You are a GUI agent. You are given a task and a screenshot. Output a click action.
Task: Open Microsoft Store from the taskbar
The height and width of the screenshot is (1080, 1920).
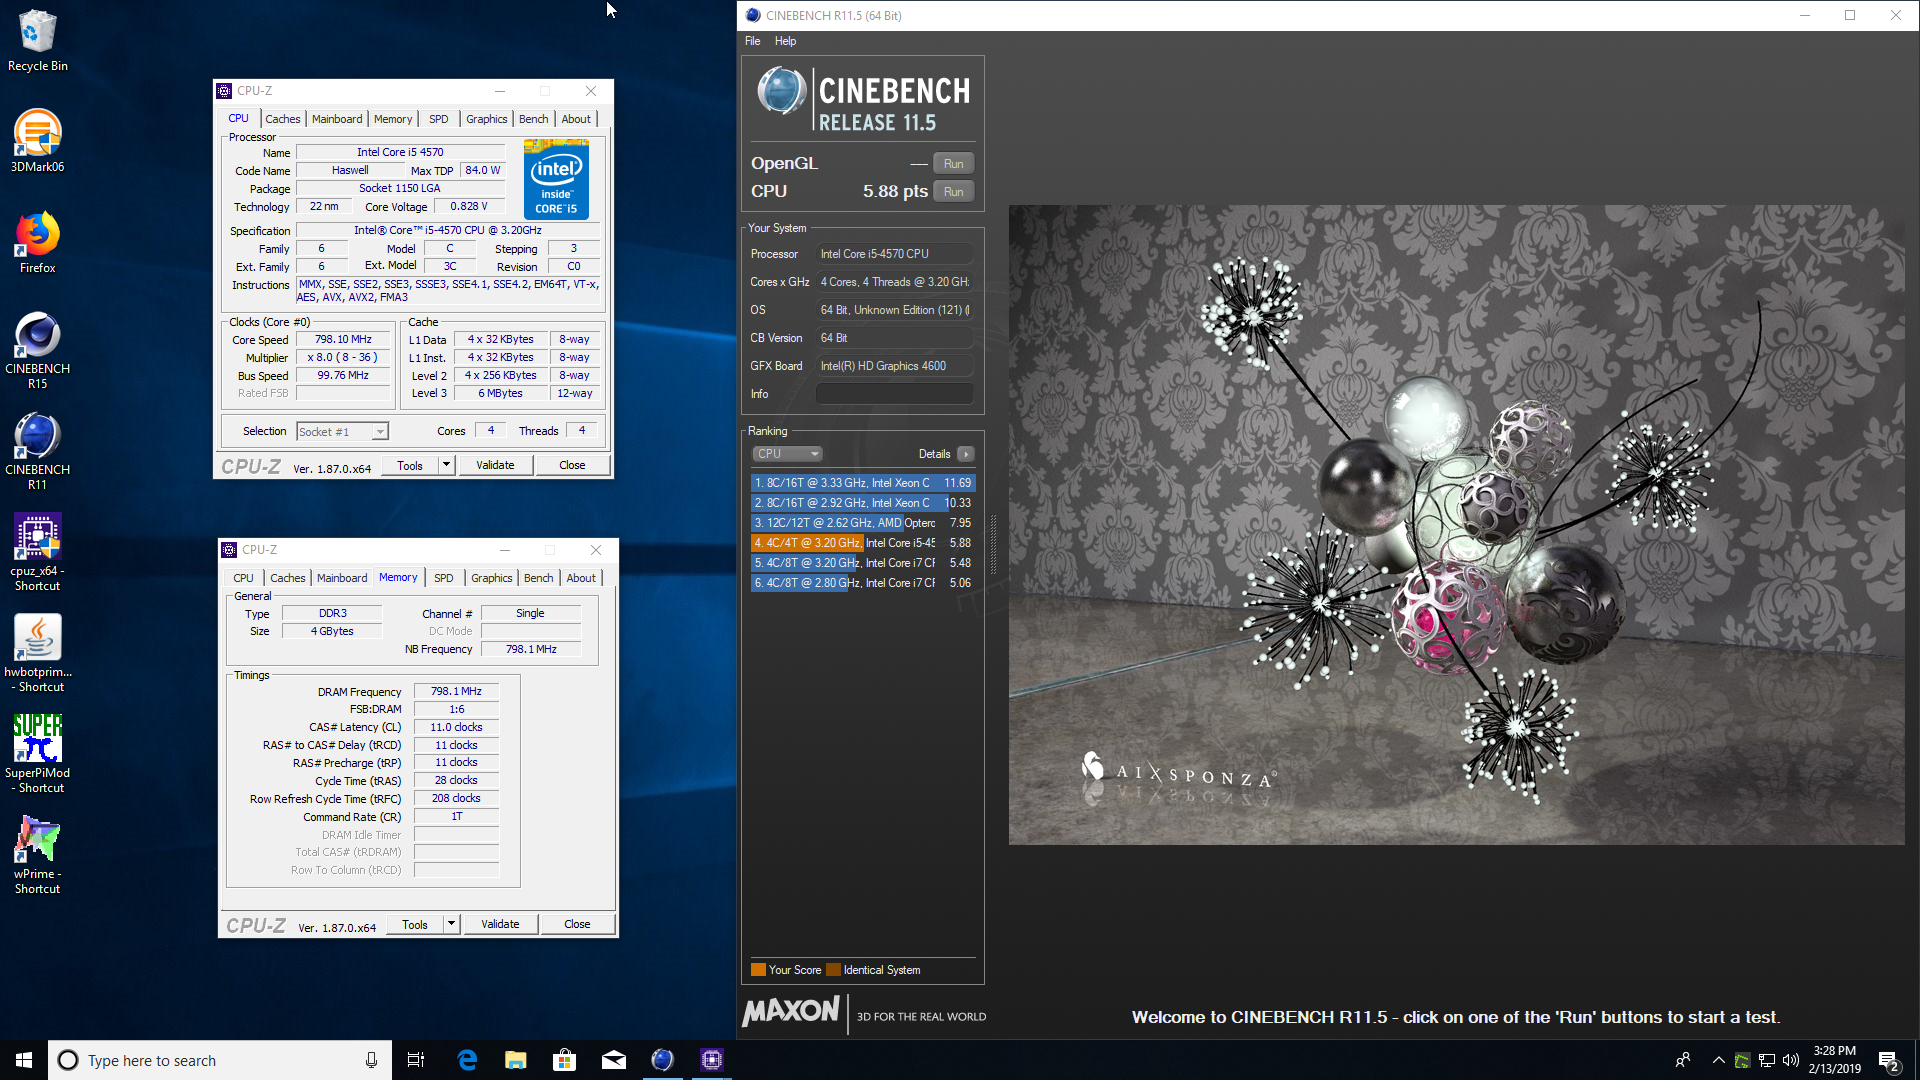click(x=565, y=1060)
